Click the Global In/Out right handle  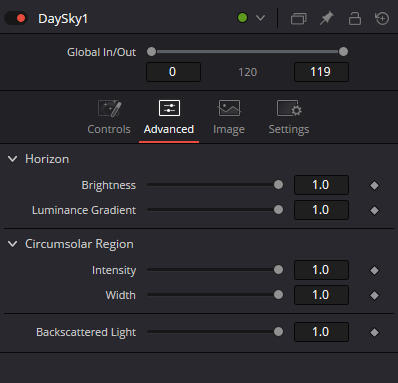343,52
